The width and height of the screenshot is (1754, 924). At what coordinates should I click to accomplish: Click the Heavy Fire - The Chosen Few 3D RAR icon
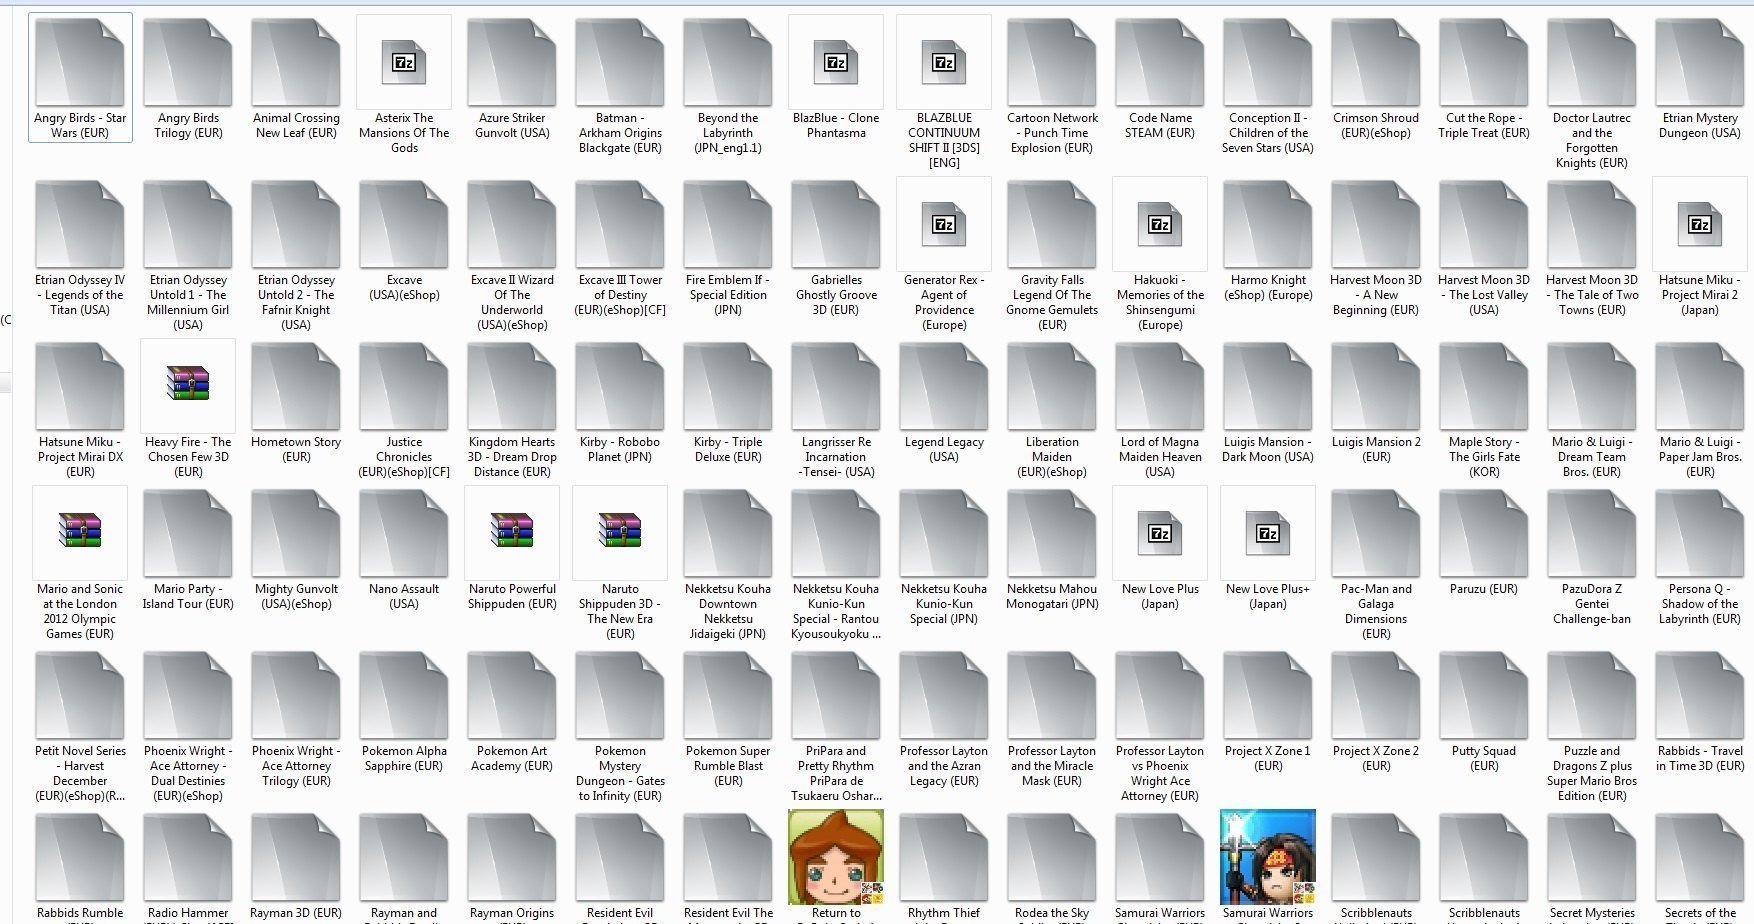(x=188, y=386)
